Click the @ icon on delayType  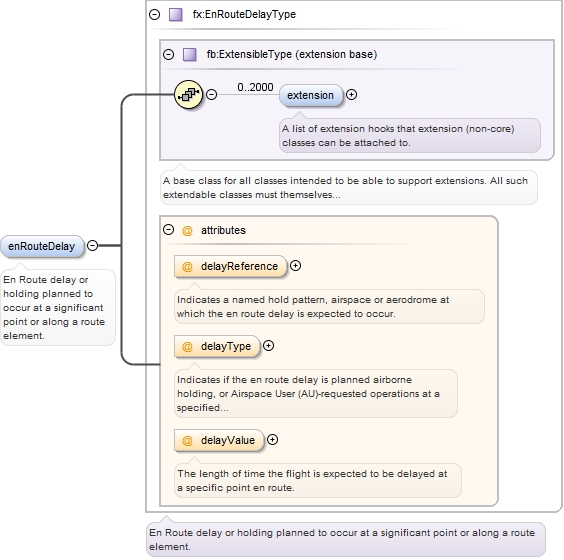click(187, 346)
